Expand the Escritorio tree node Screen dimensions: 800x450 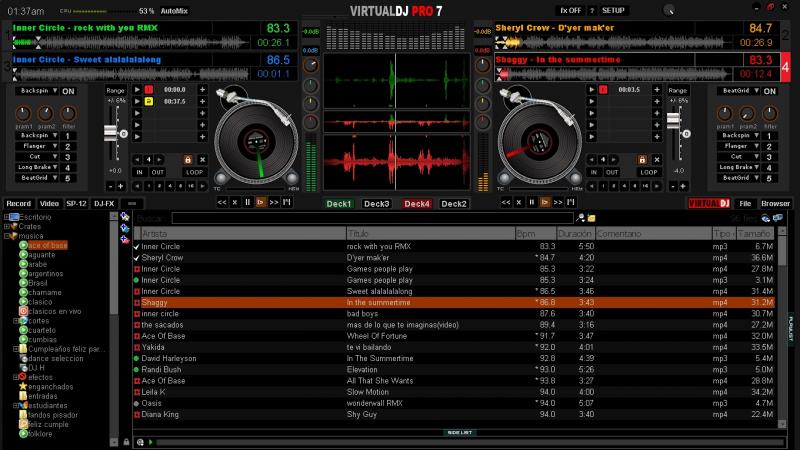6,217
